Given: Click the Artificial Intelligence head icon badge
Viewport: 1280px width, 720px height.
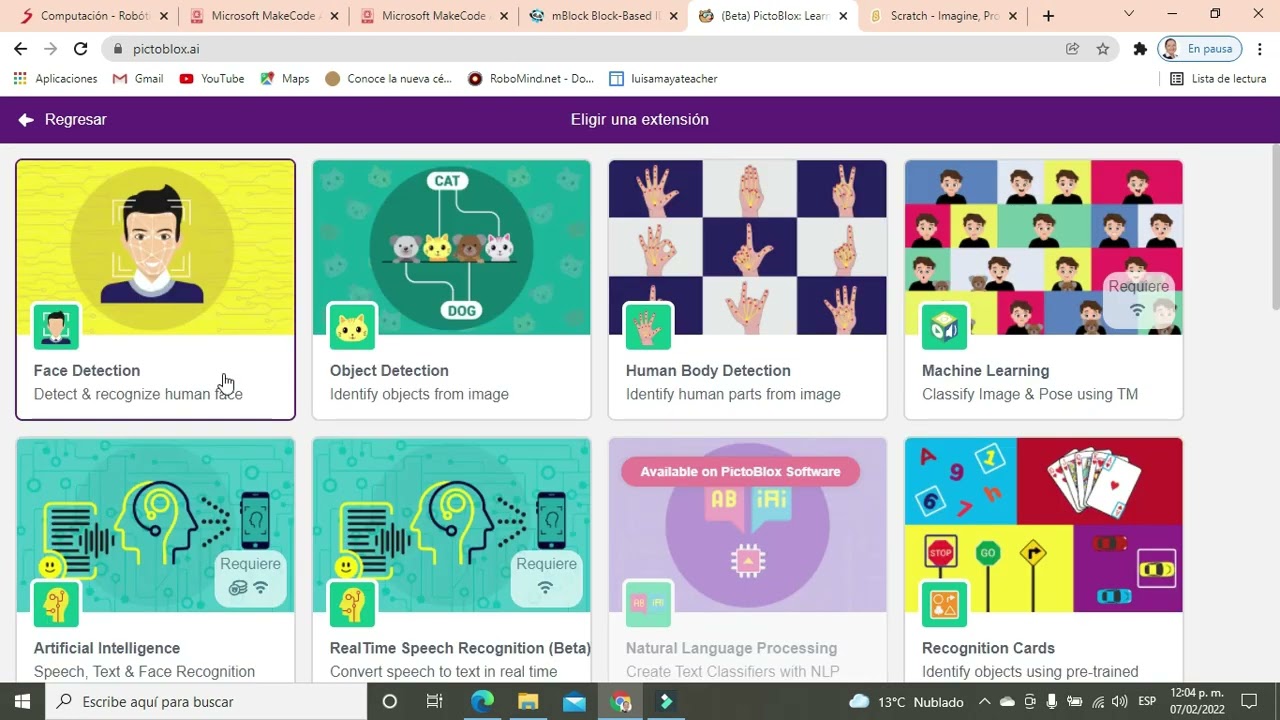Looking at the screenshot, I should 56,605.
